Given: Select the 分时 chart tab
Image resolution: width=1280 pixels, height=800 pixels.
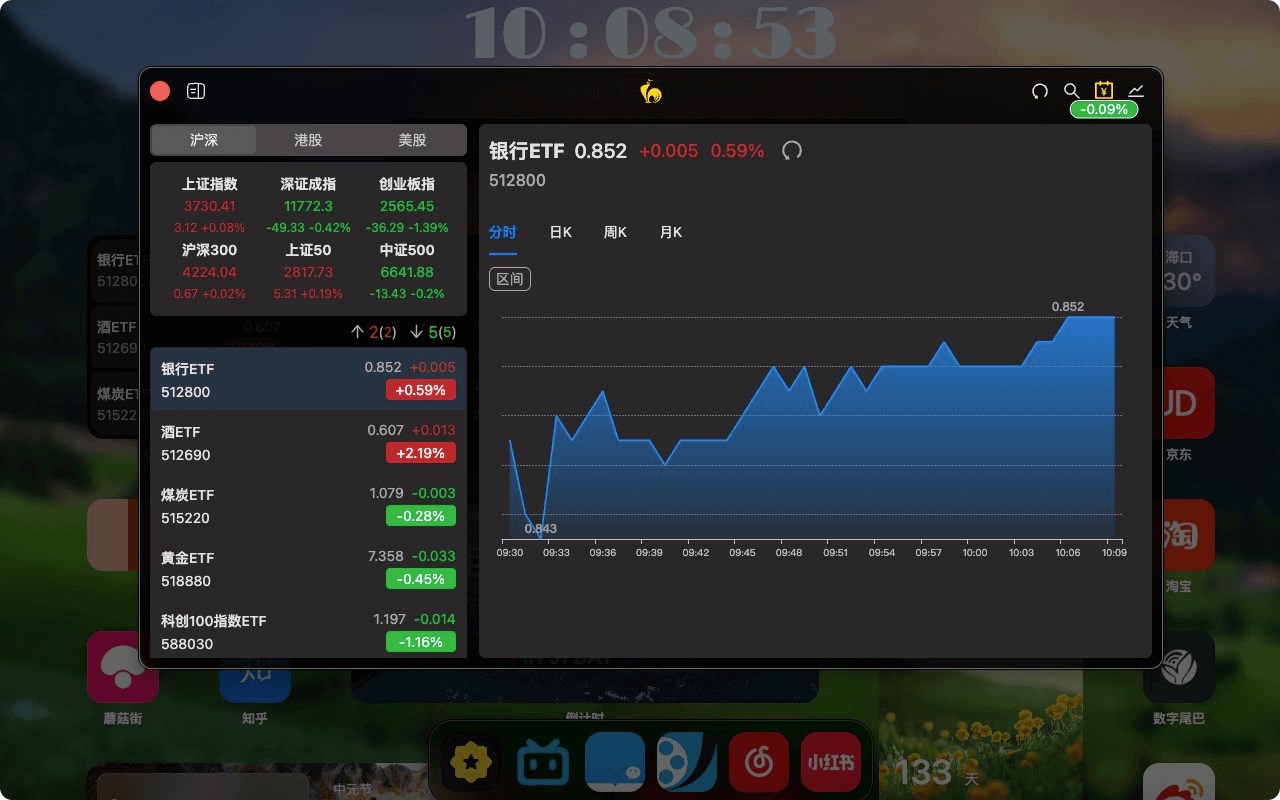Looking at the screenshot, I should point(502,232).
